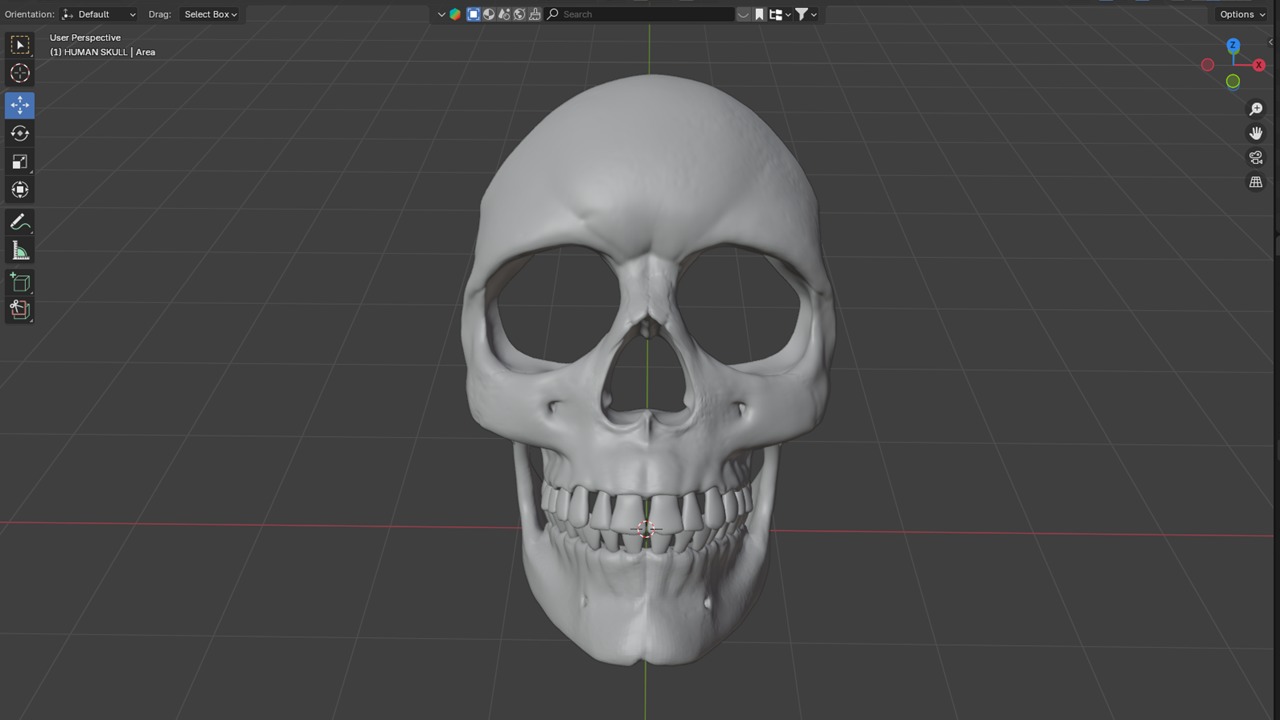Click the skull model's forehead
This screenshot has height=720, width=1280.
[x=648, y=165]
